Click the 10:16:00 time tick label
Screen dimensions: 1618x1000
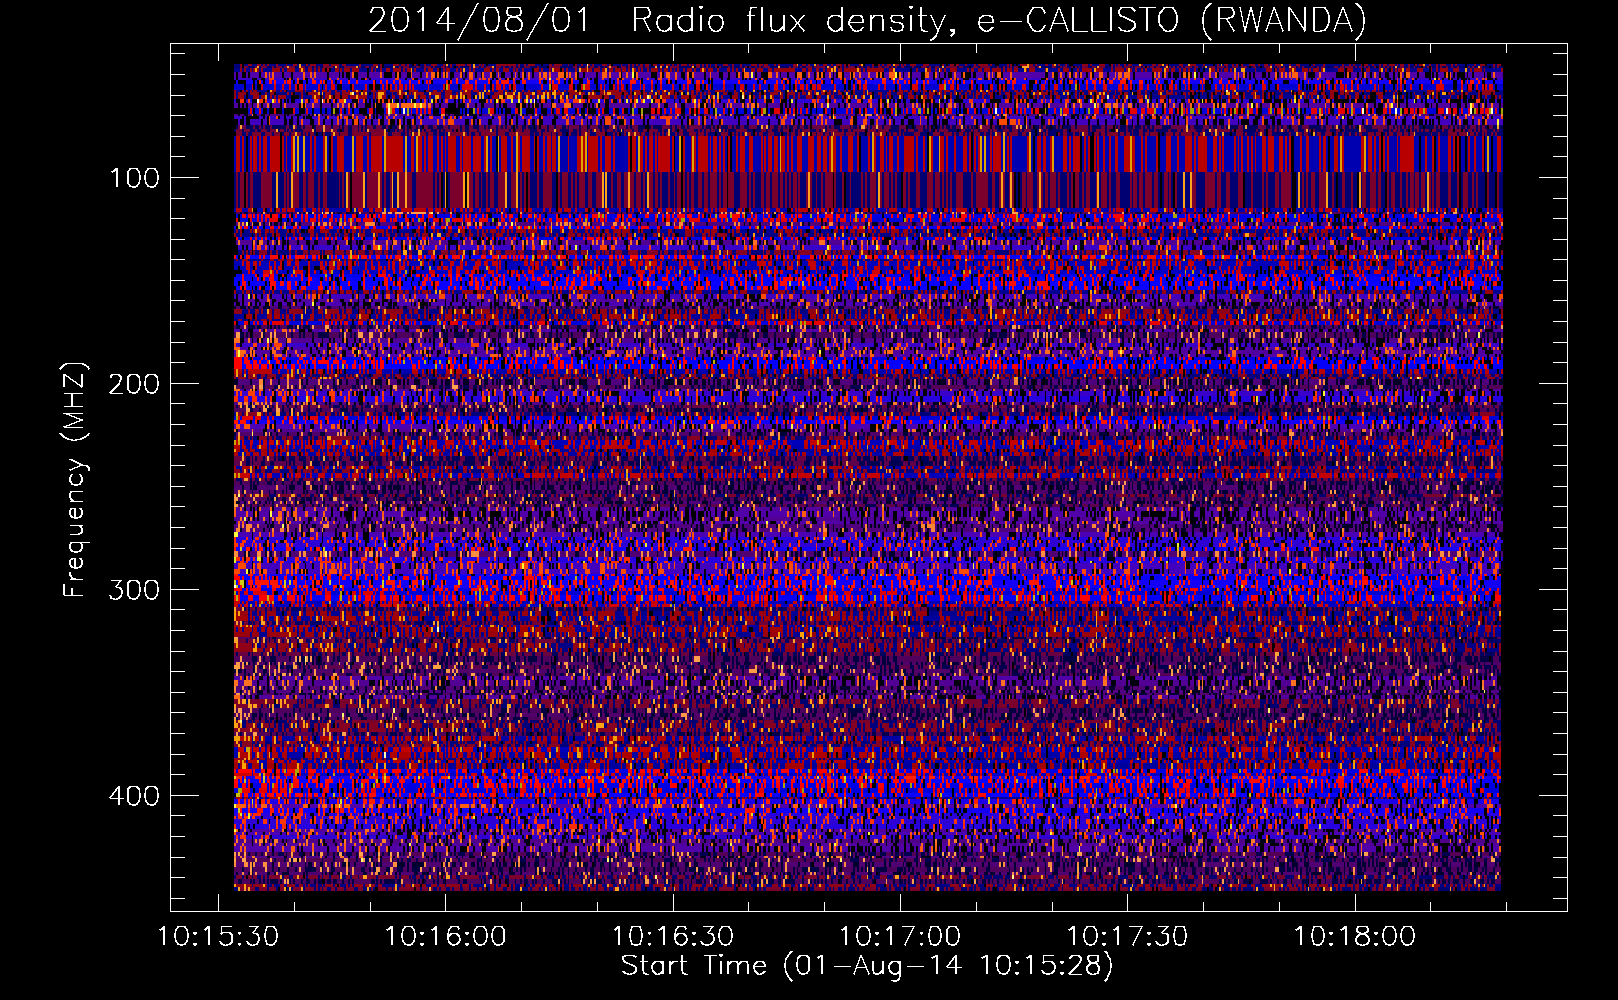coord(446,937)
